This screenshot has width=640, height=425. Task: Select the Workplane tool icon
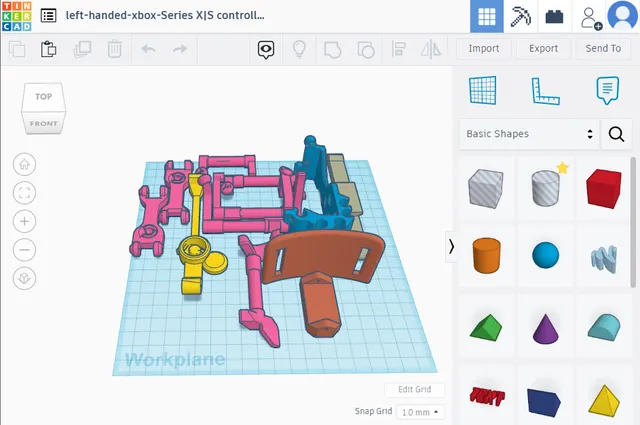coord(483,90)
